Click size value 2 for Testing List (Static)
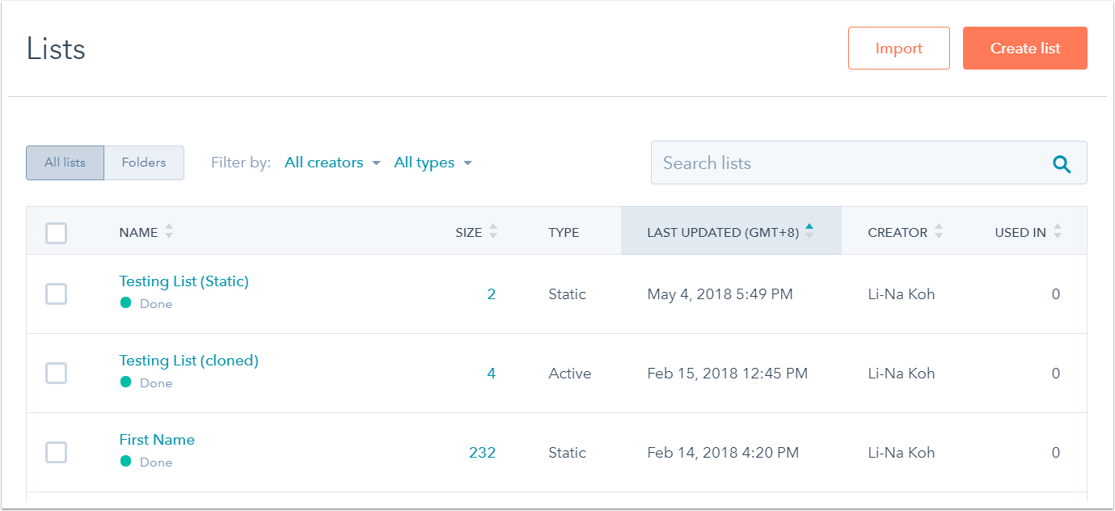Viewport: 1115px width, 511px height. click(x=491, y=294)
